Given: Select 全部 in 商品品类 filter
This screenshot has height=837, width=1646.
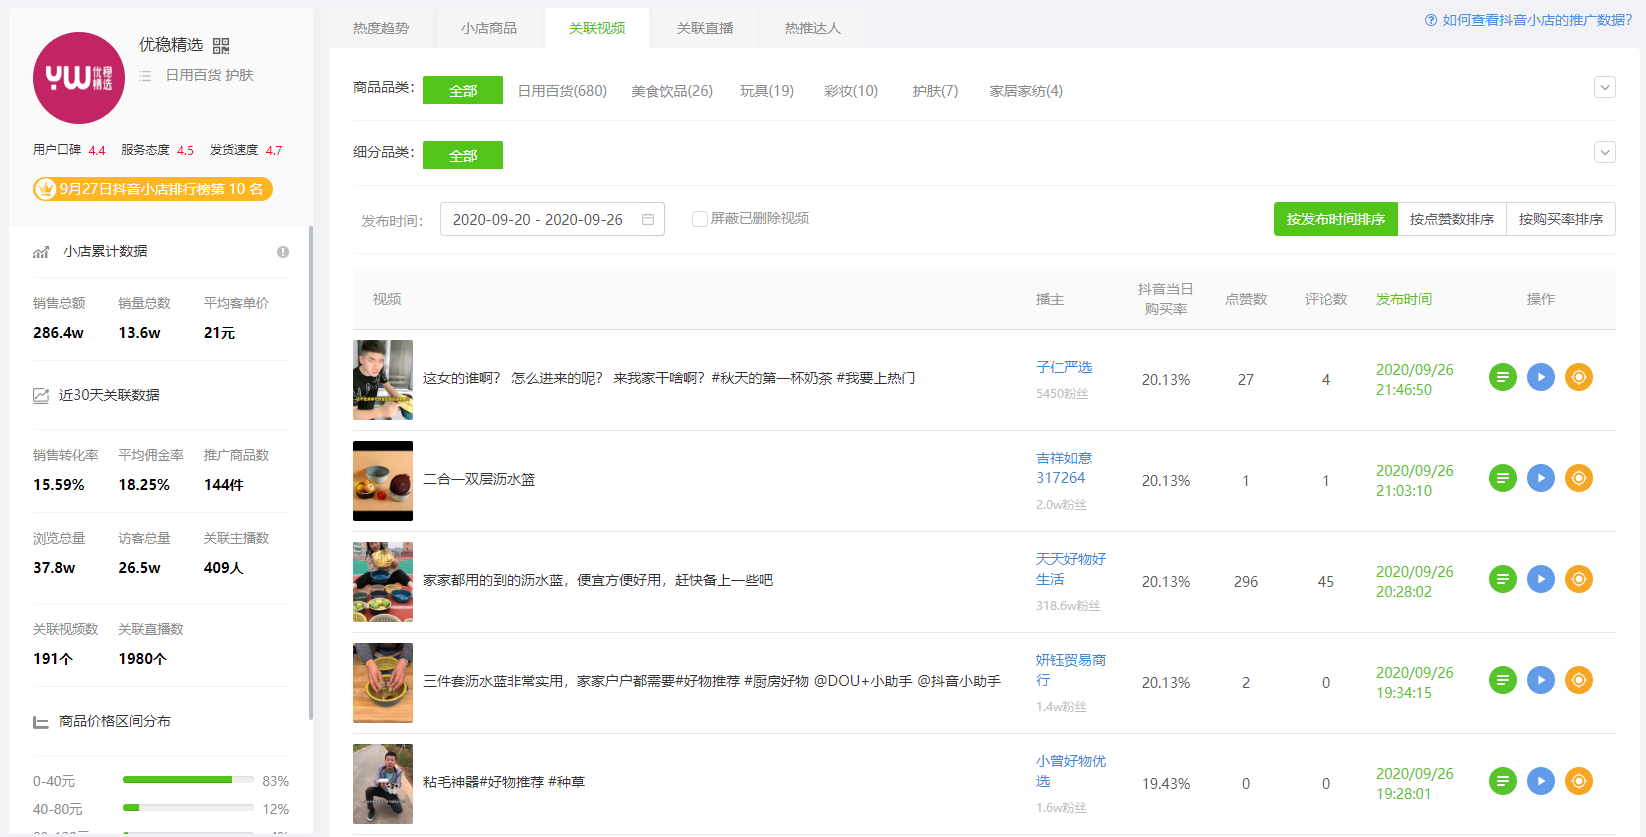Looking at the screenshot, I should 463,90.
